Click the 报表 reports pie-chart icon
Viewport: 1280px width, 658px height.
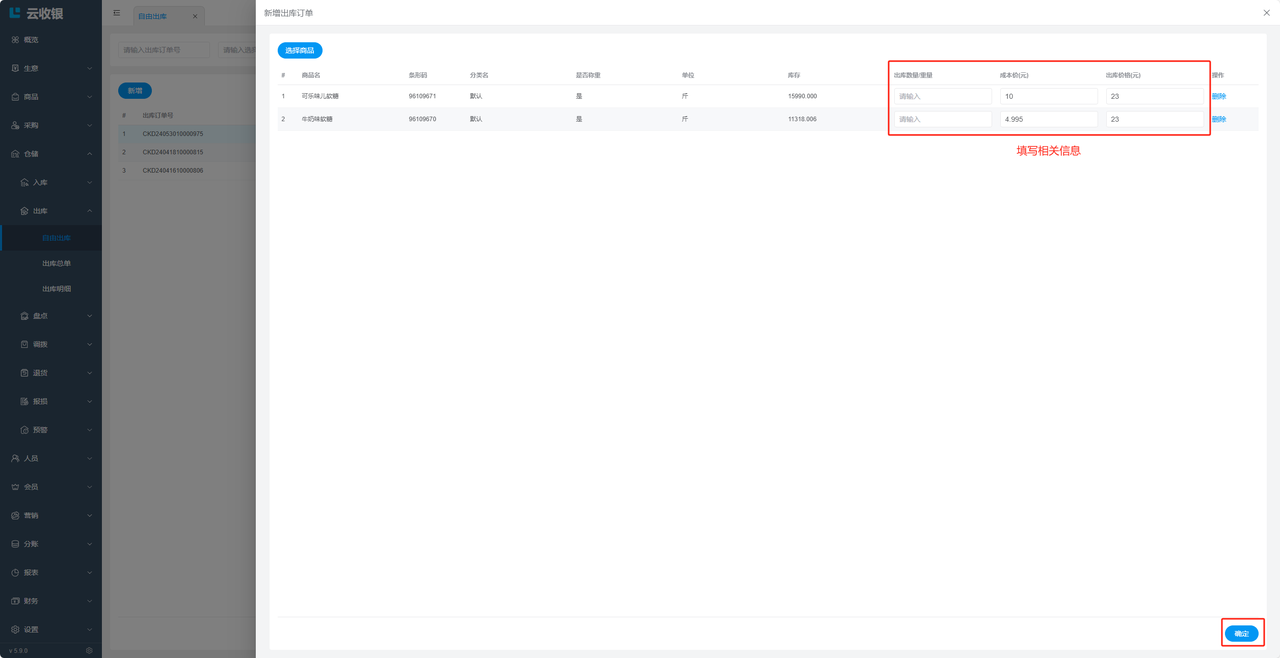tap(15, 573)
